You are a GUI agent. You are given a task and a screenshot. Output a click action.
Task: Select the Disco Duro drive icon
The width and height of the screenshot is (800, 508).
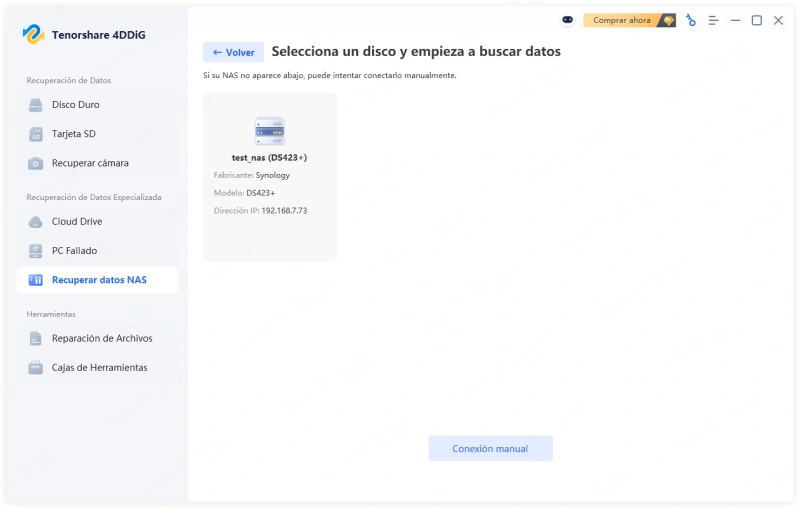[x=36, y=105]
